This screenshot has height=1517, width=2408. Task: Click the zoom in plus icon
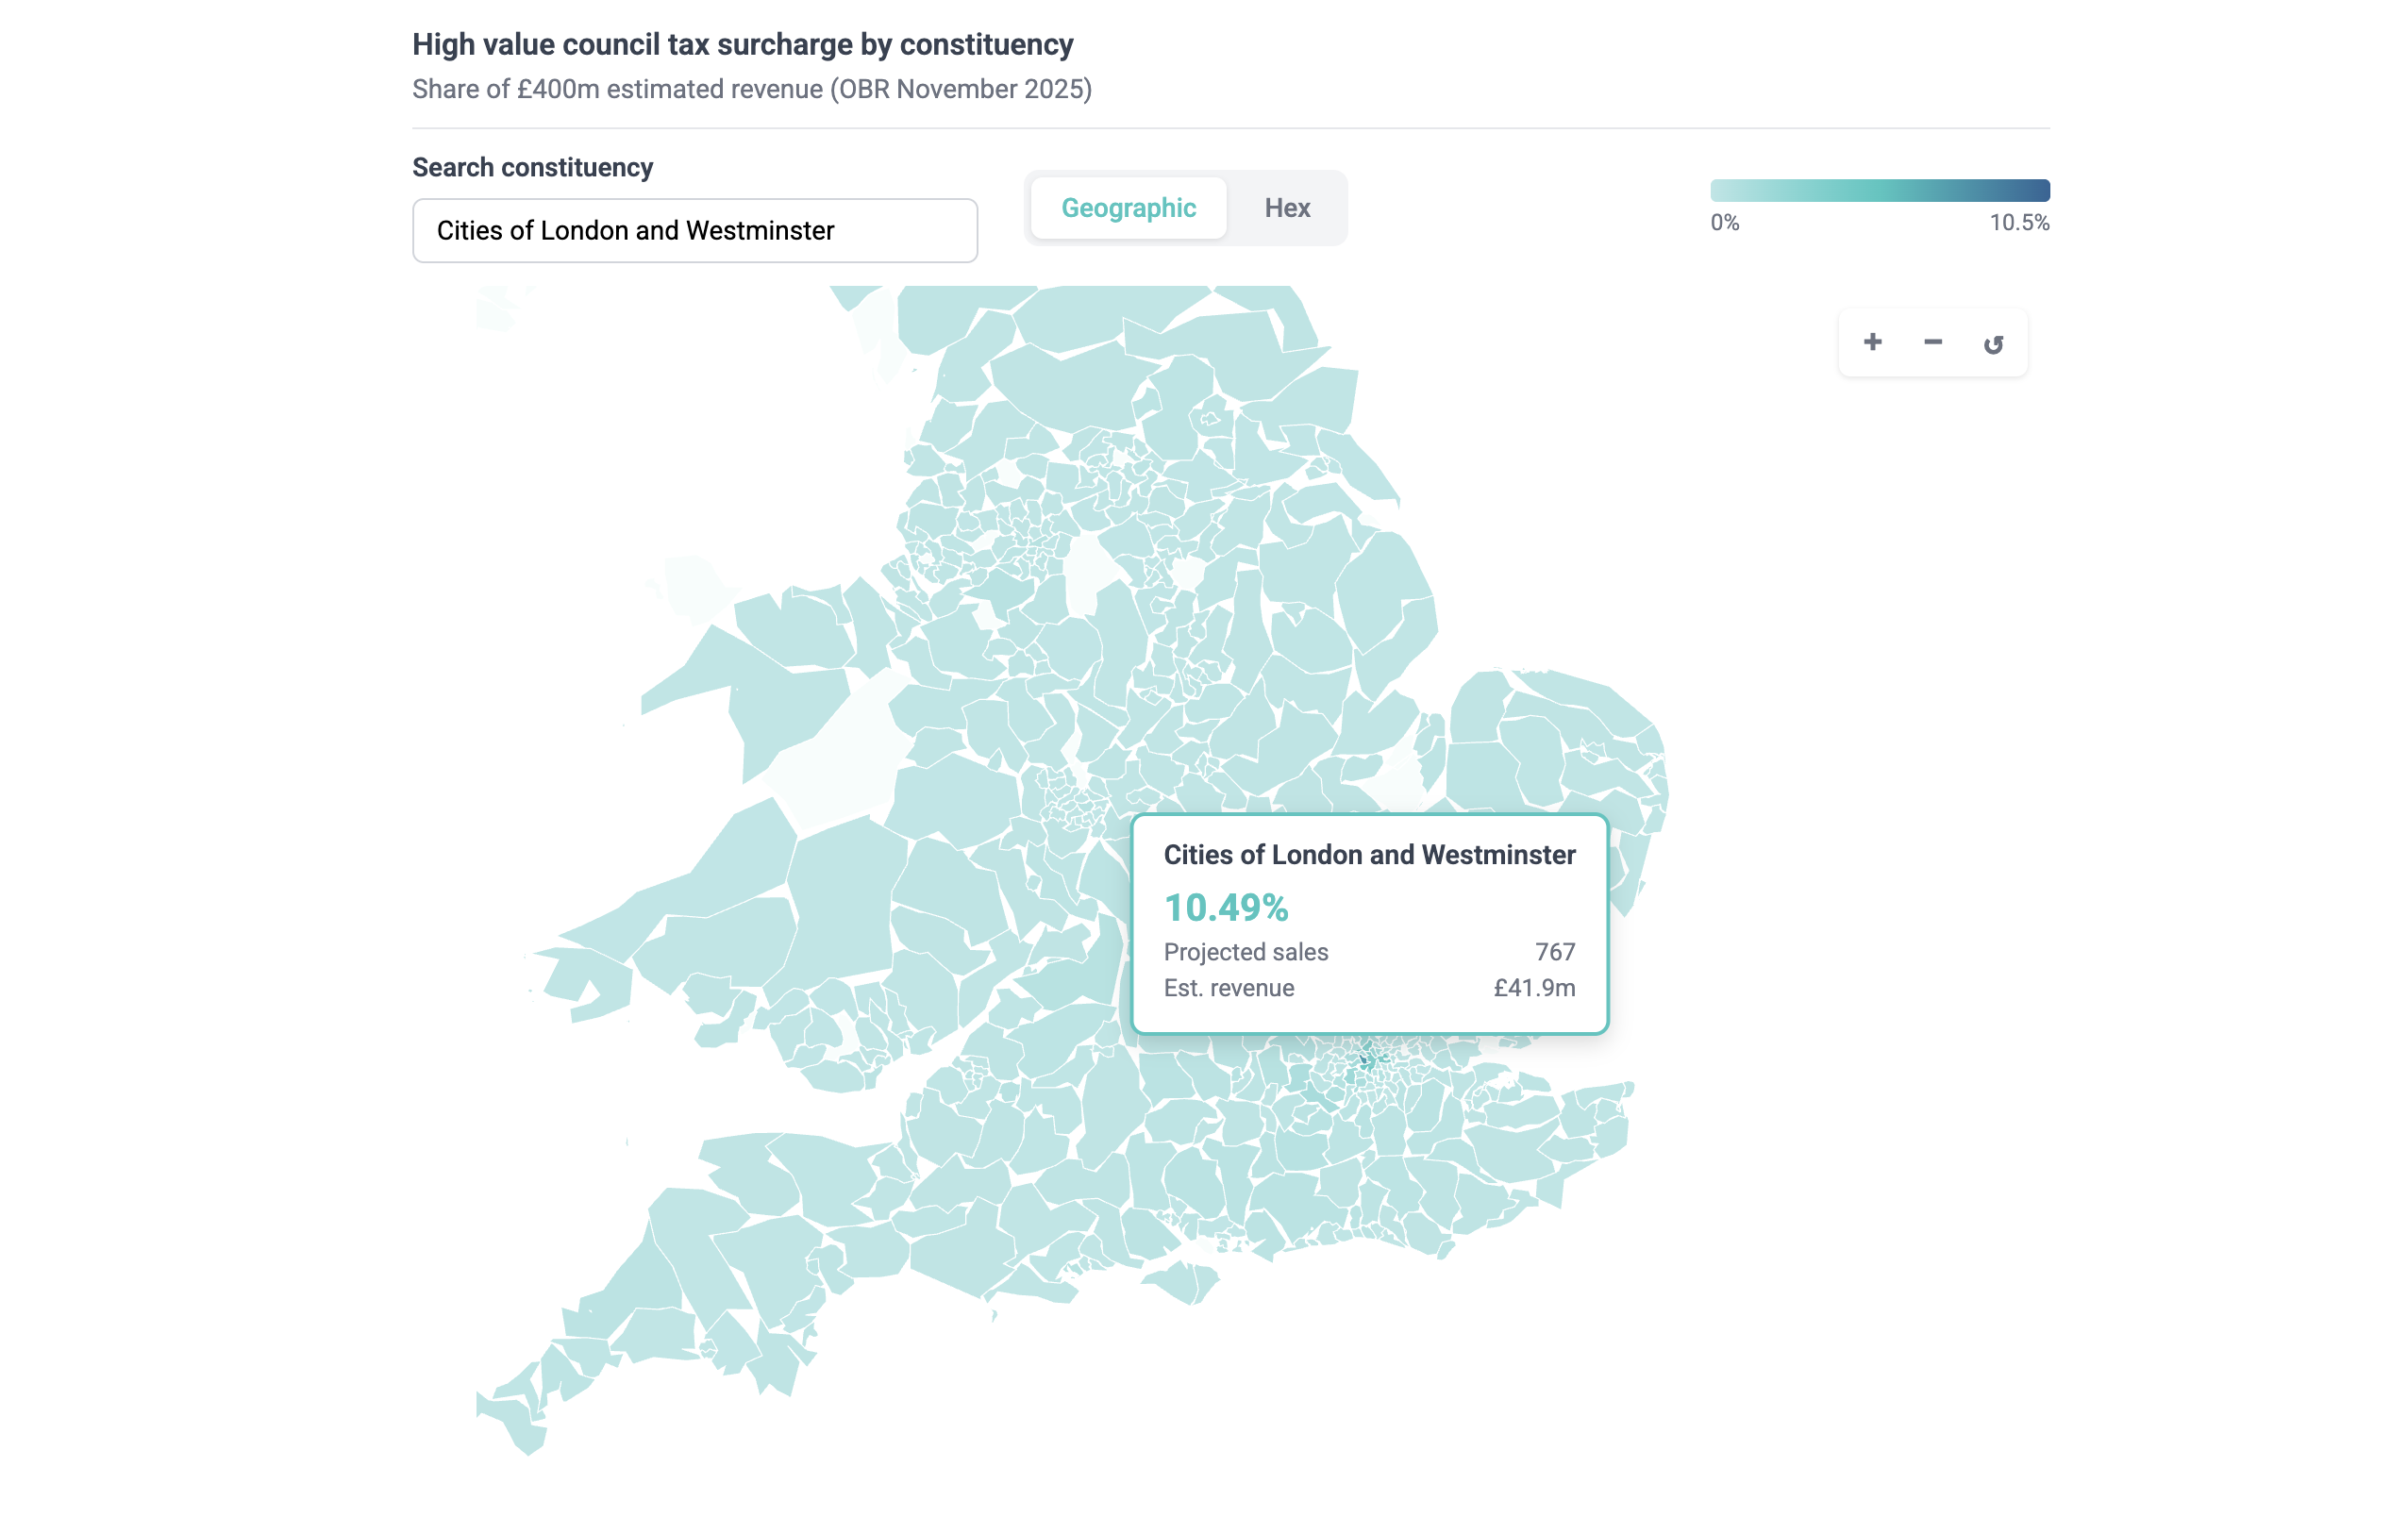(1872, 343)
